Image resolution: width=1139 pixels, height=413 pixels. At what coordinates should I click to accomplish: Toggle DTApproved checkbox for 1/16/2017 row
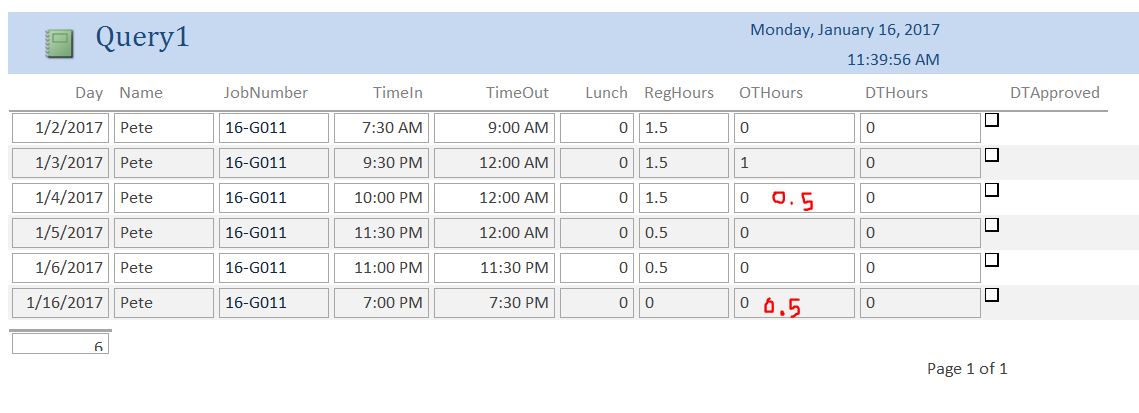tap(992, 295)
